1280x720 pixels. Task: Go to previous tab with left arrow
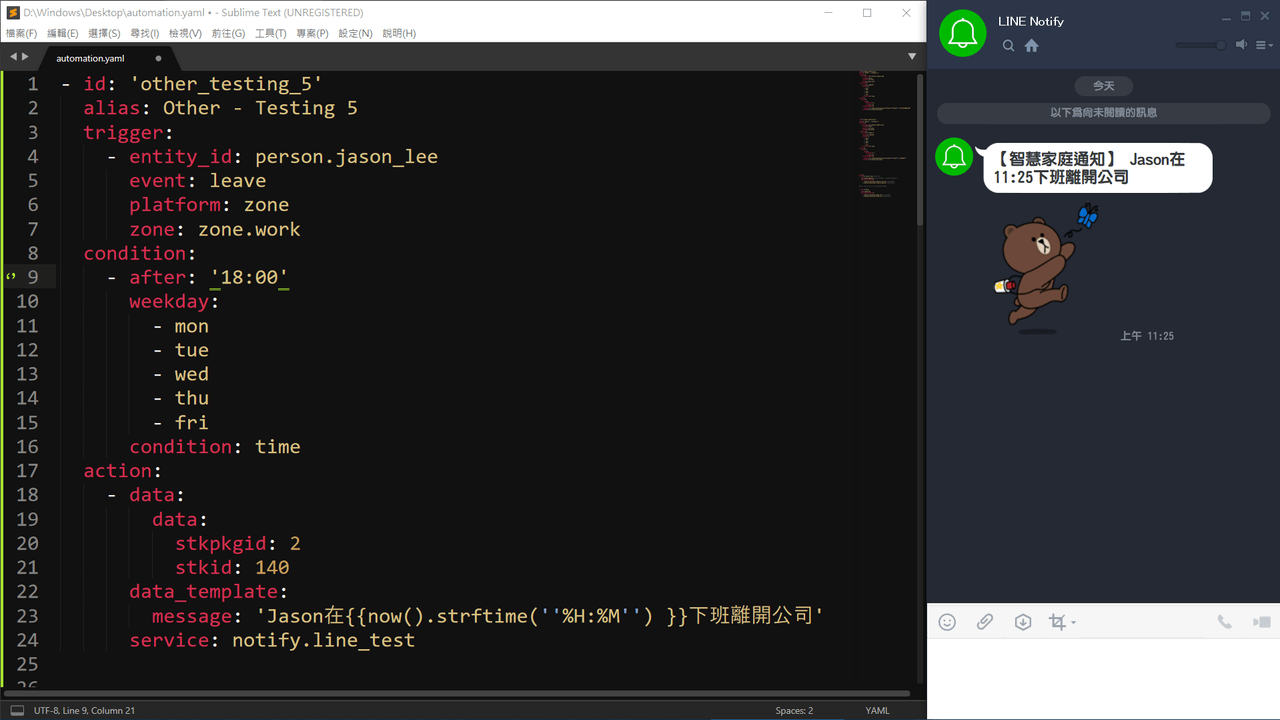(13, 57)
